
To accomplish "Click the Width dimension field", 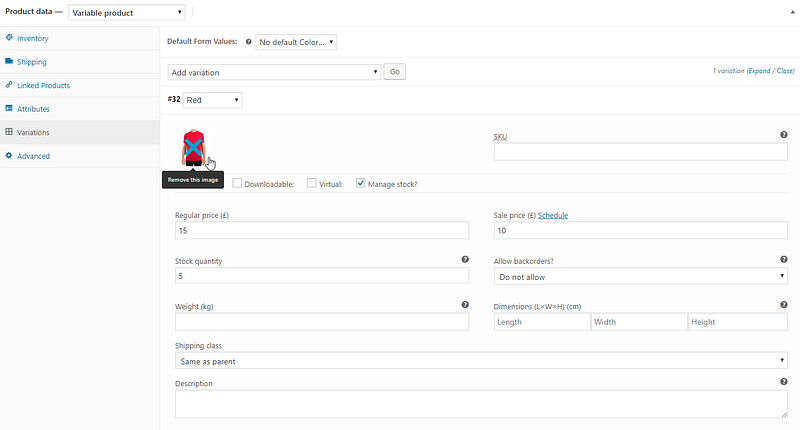I will [x=639, y=322].
